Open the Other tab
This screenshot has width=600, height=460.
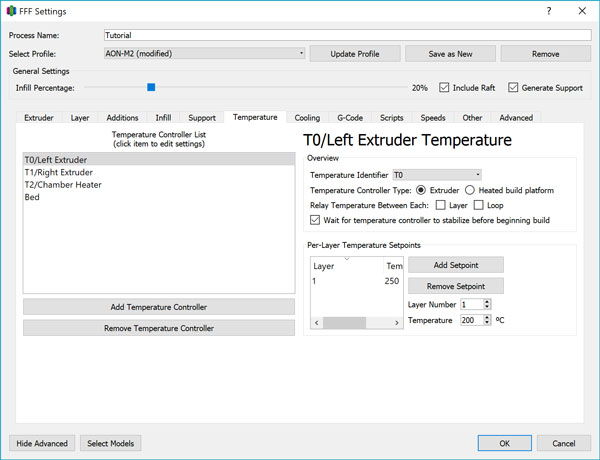(x=472, y=118)
